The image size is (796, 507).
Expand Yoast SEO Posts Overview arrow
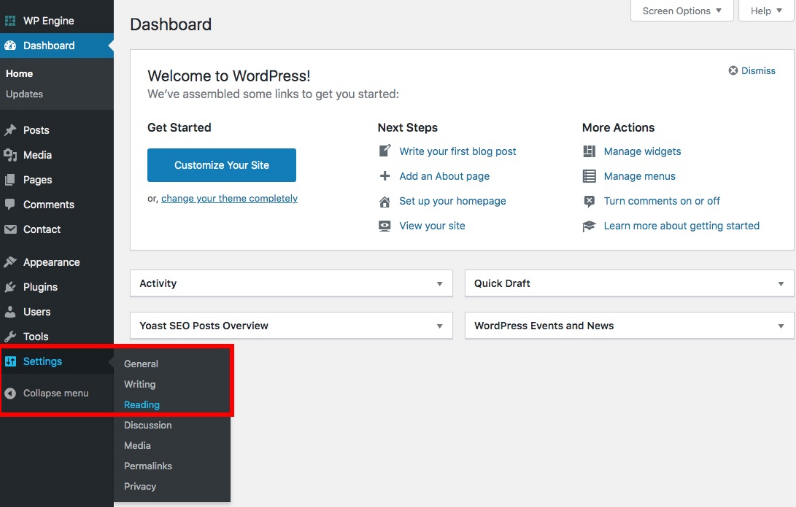pyautogui.click(x=440, y=326)
